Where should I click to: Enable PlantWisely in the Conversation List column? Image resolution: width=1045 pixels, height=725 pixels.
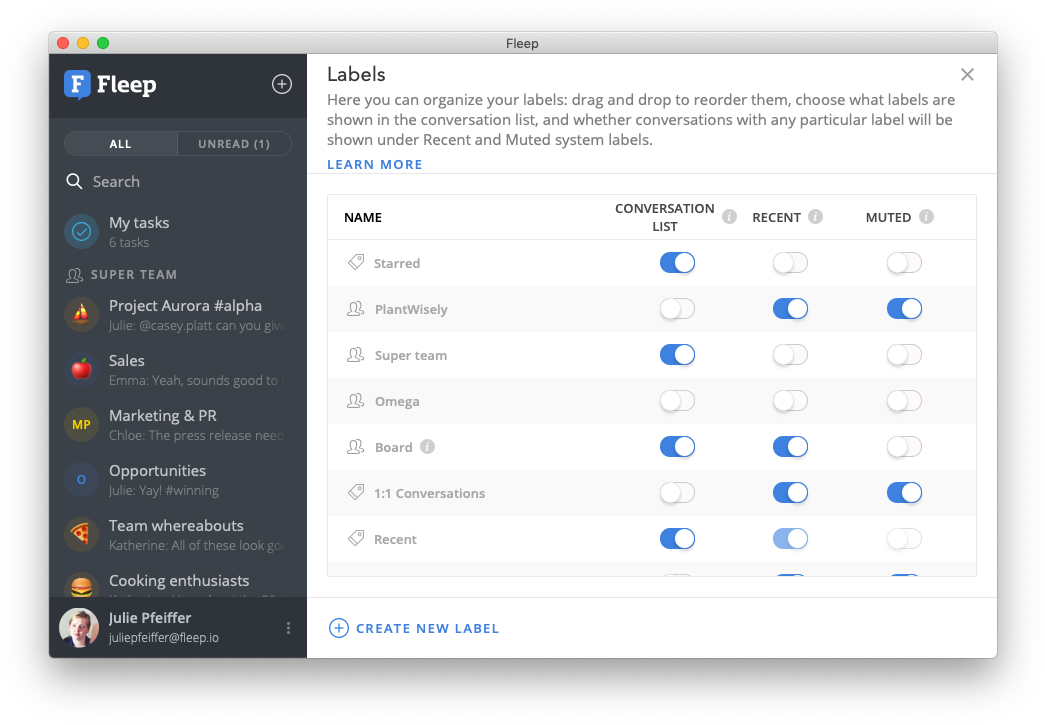point(677,309)
